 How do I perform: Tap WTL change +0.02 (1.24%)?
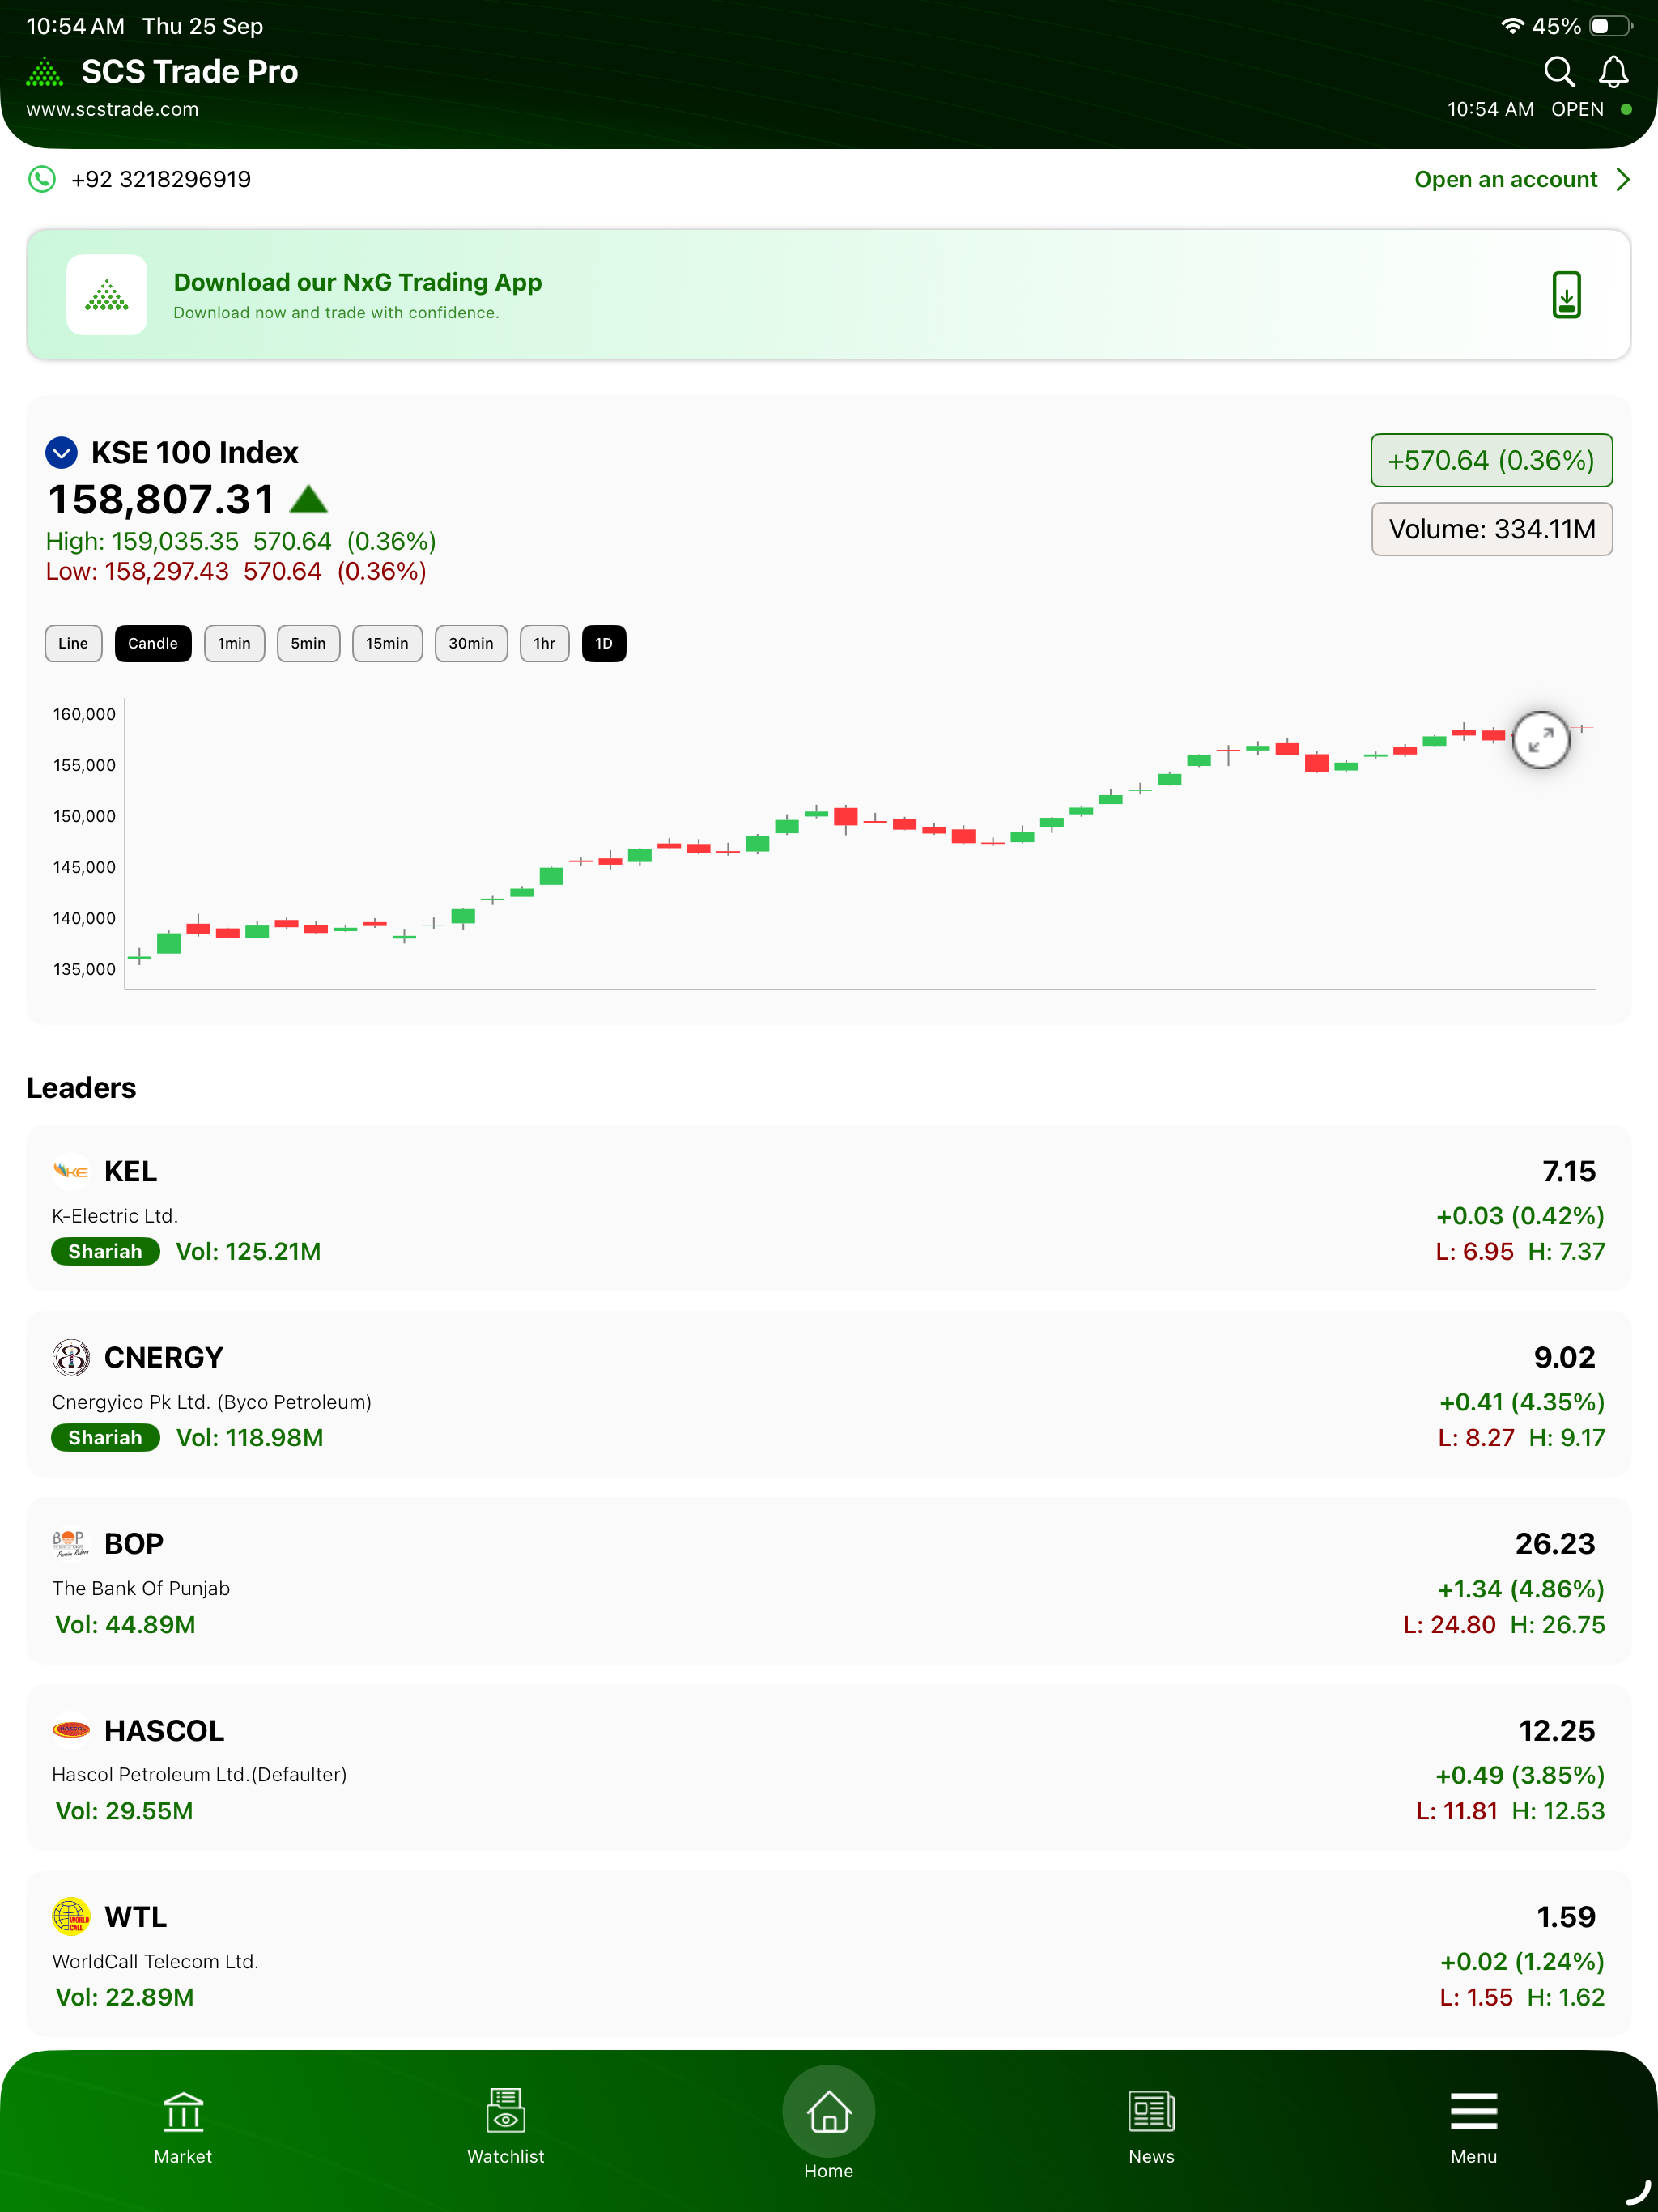click(x=1521, y=1960)
